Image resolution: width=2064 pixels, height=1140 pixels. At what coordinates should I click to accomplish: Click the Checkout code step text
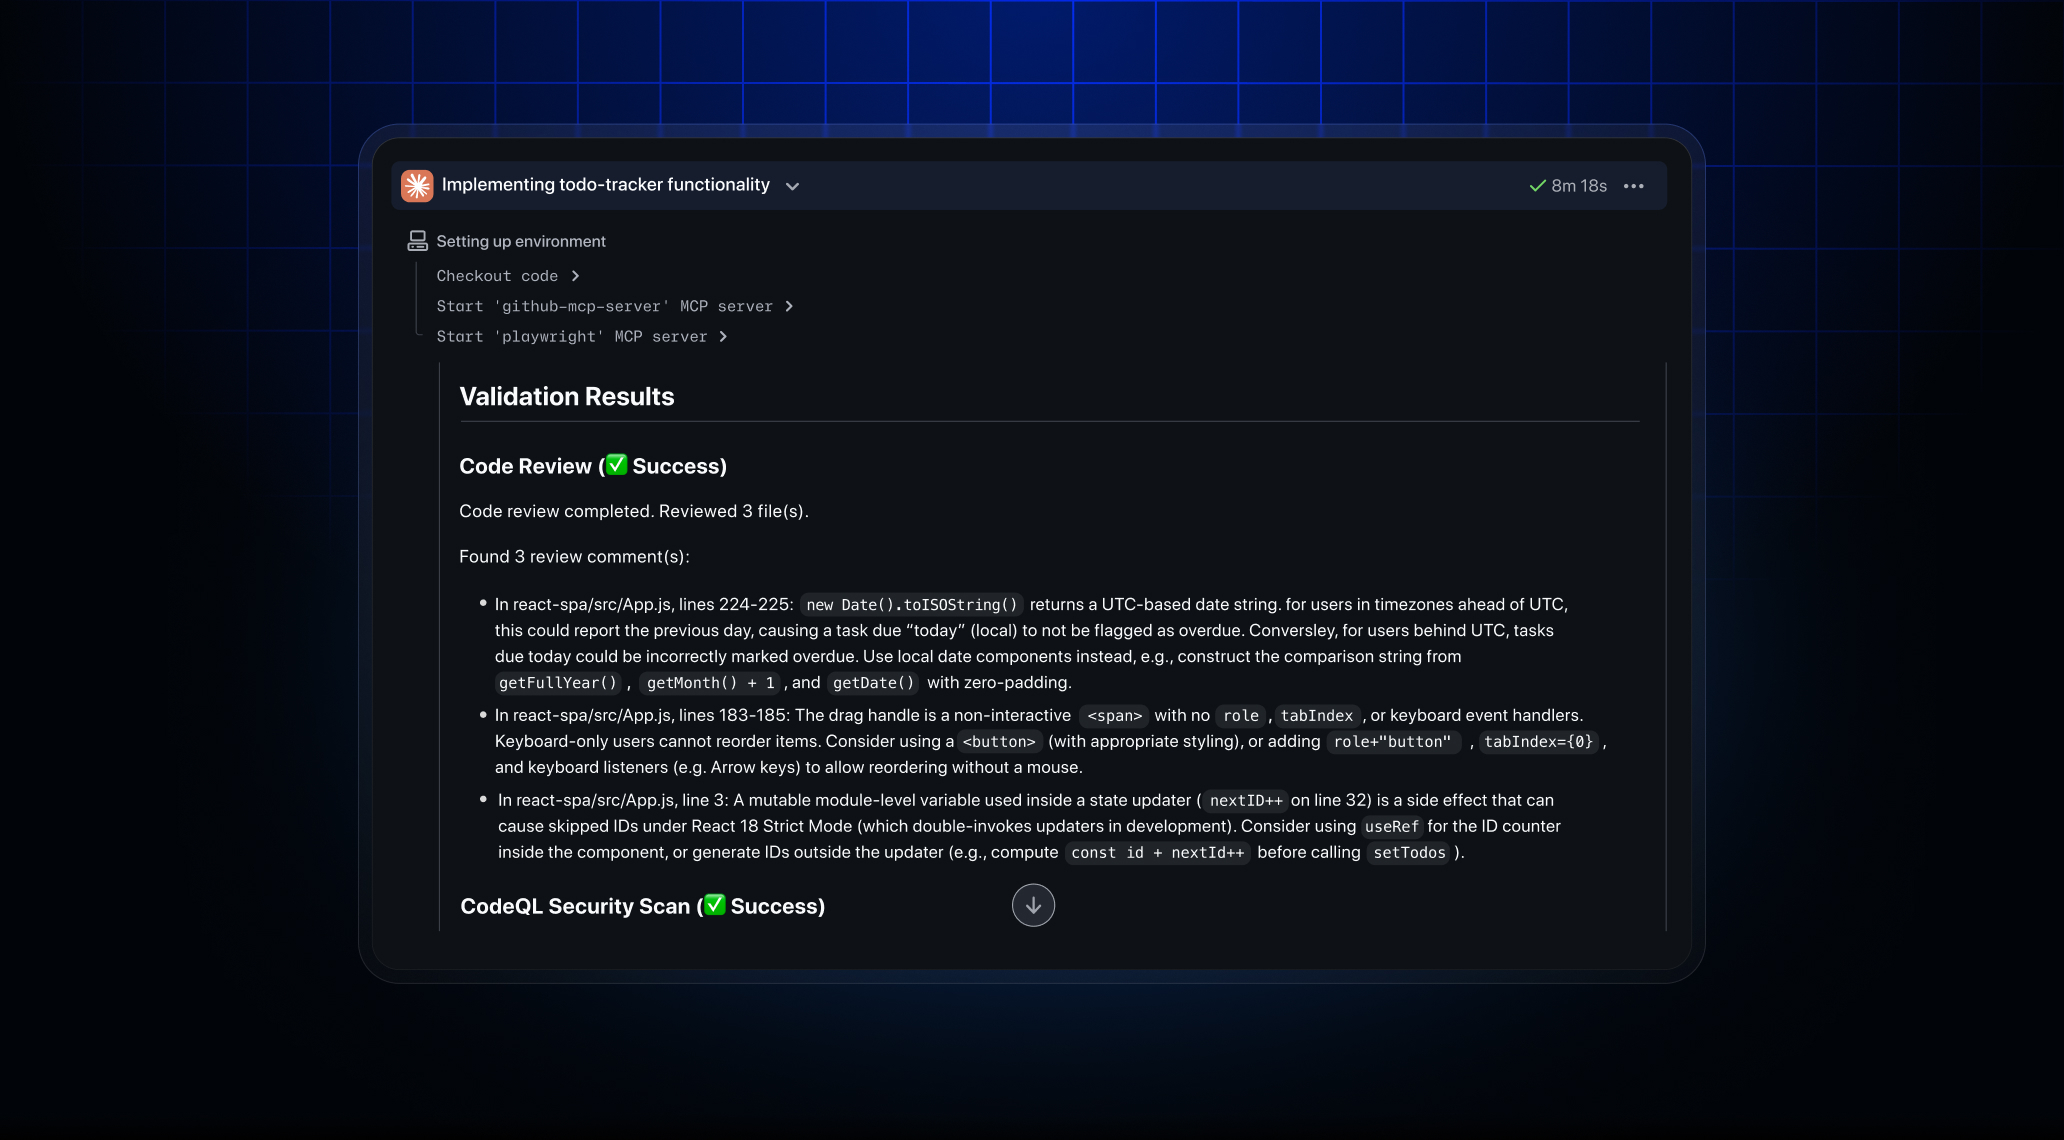tap(497, 276)
